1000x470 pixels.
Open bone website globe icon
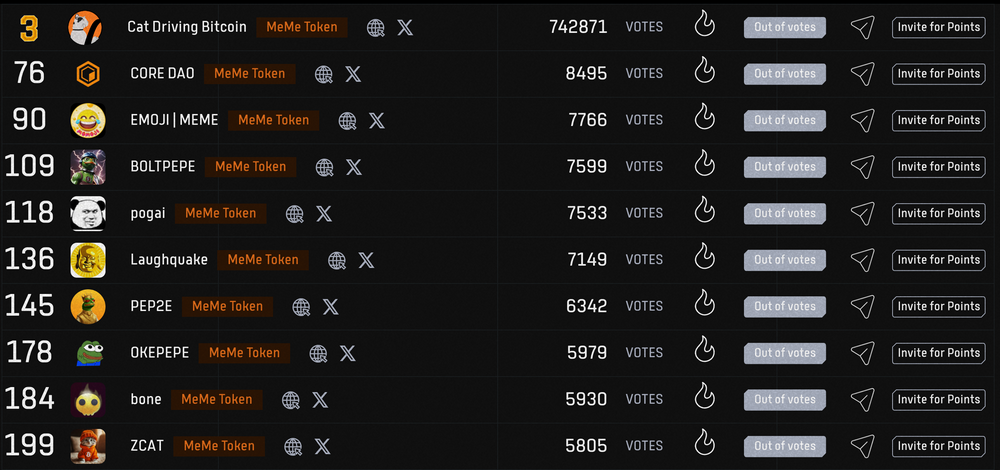(x=291, y=400)
